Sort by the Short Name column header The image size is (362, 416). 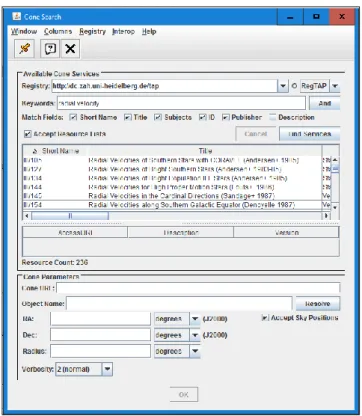[55, 151]
